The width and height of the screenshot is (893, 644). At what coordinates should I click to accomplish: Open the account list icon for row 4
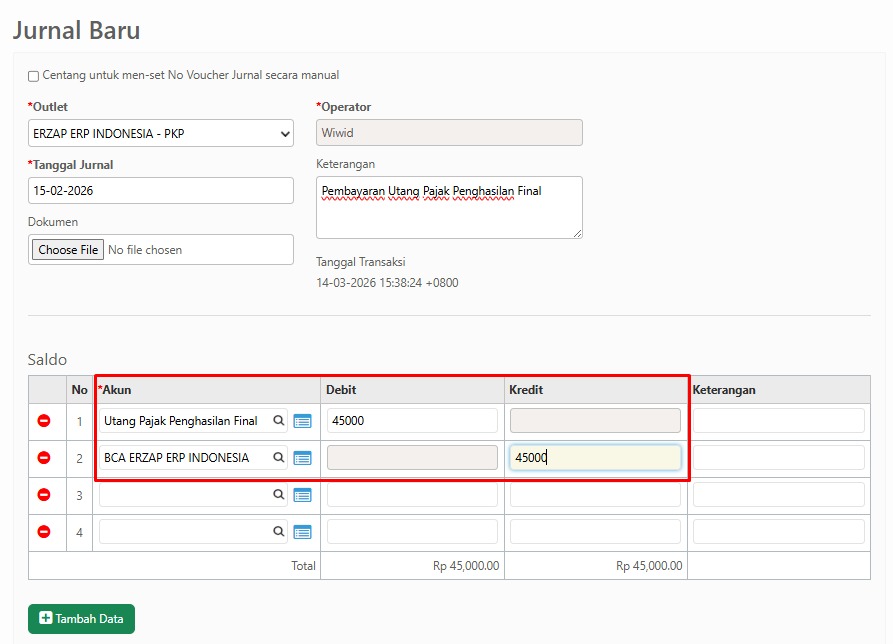pyautogui.click(x=302, y=532)
